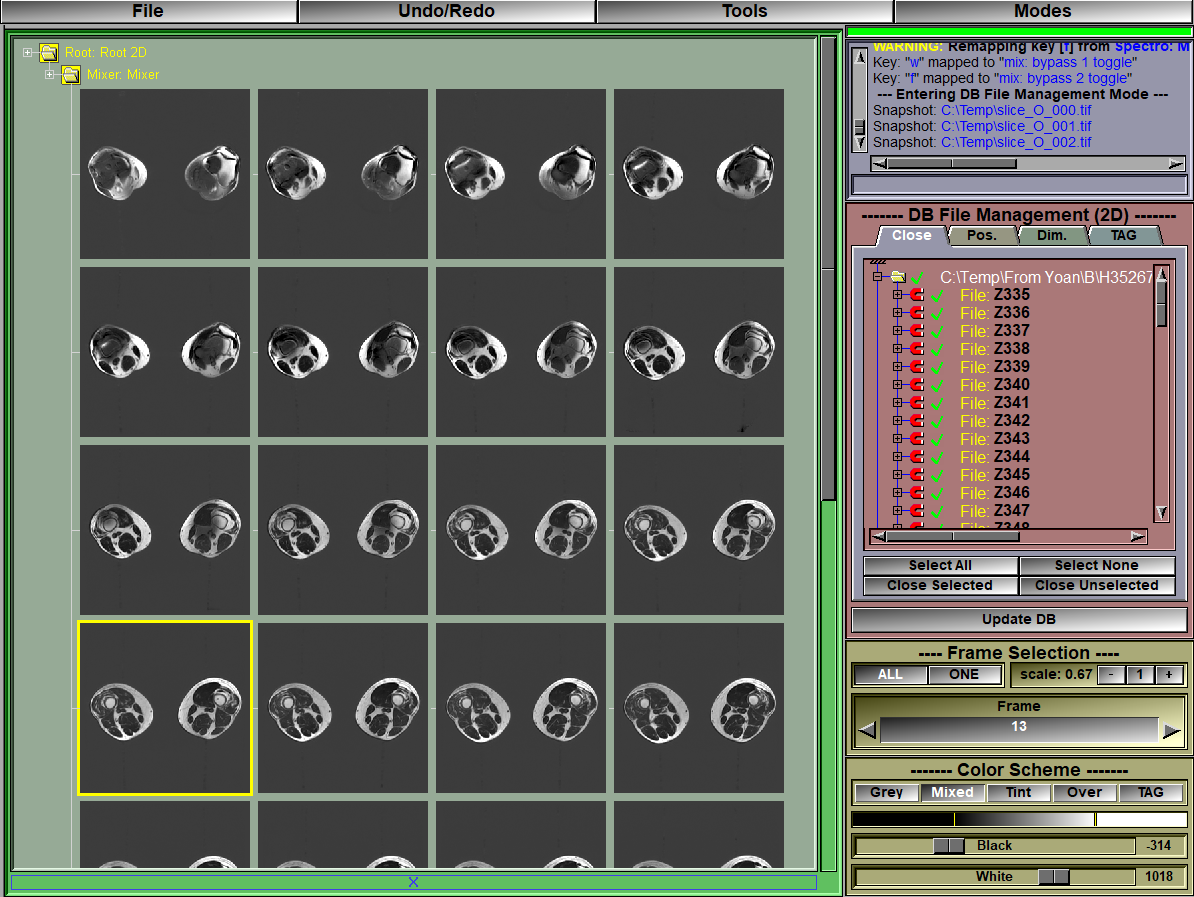Click the red magnet icon of file Z345
The image size is (1194, 897).
[x=916, y=474]
